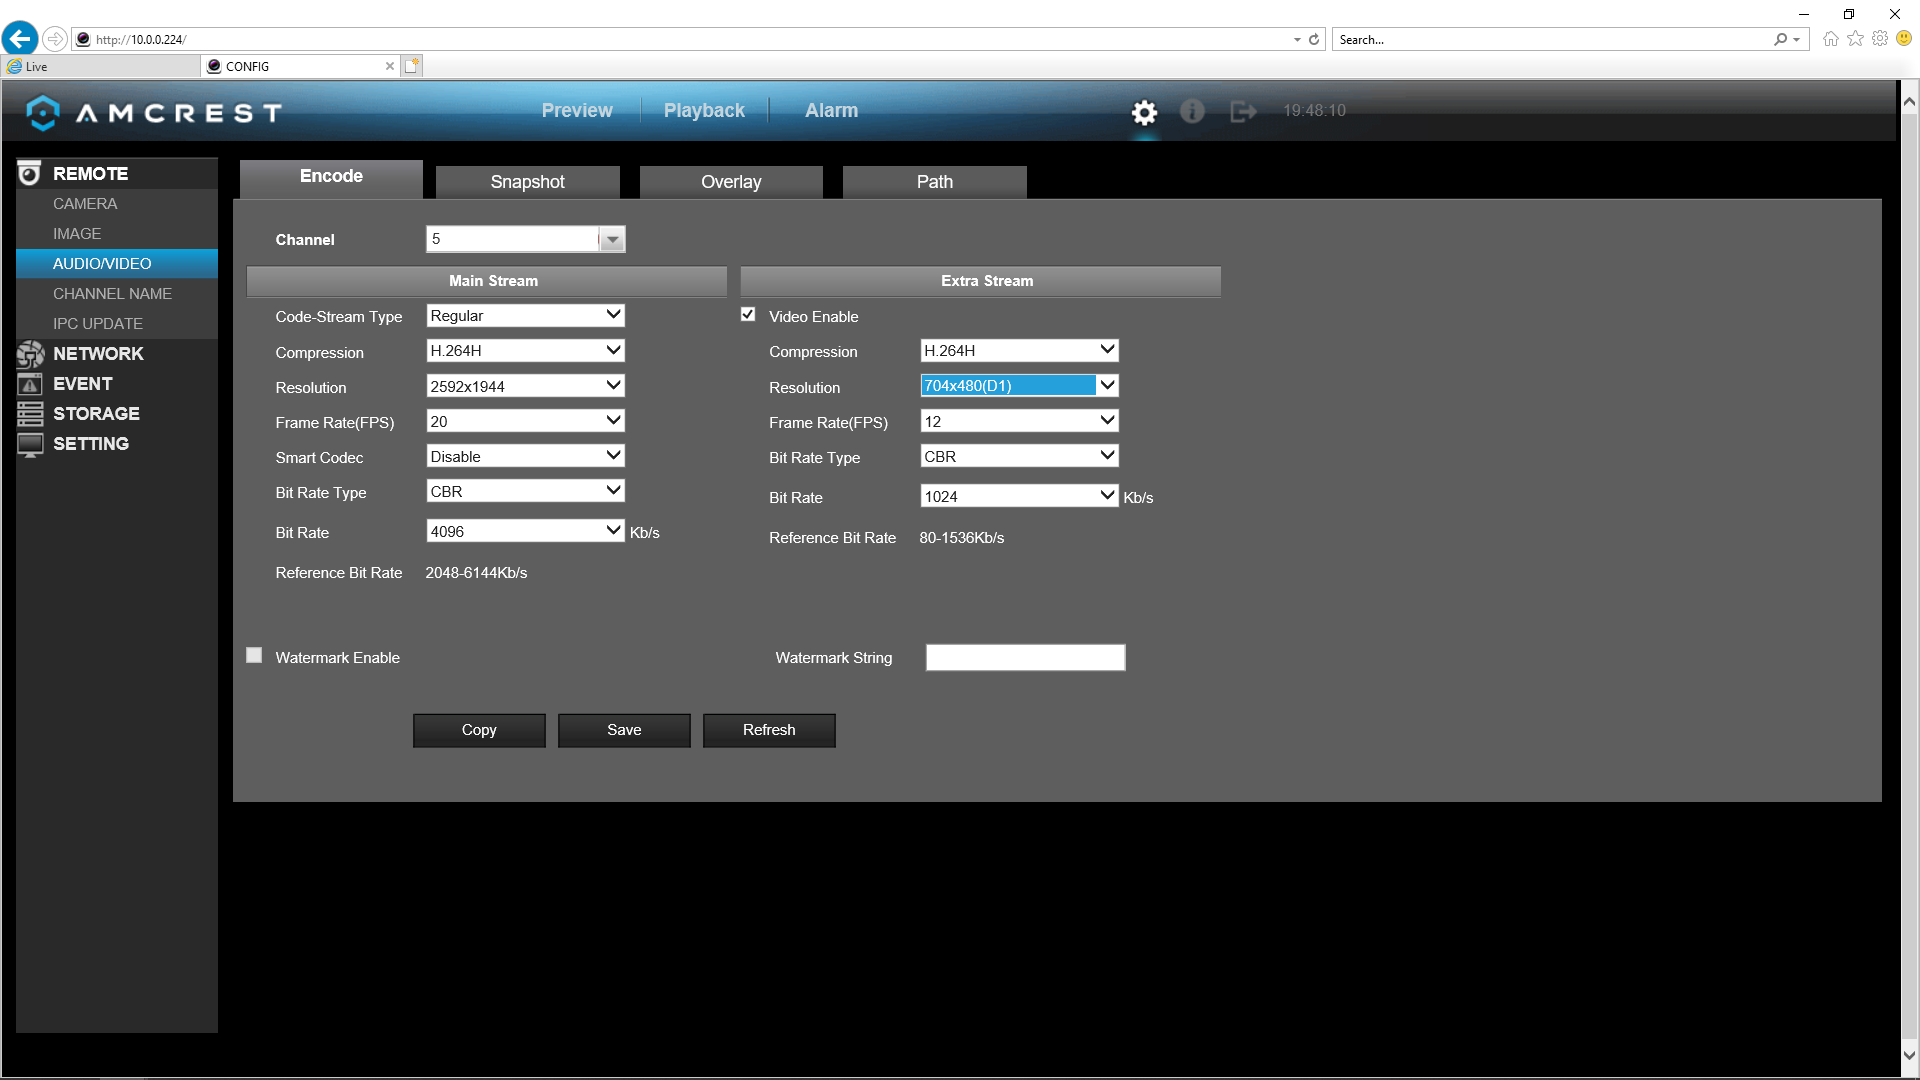The height and width of the screenshot is (1080, 1920).
Task: Open the browser home icon
Action: click(1831, 39)
